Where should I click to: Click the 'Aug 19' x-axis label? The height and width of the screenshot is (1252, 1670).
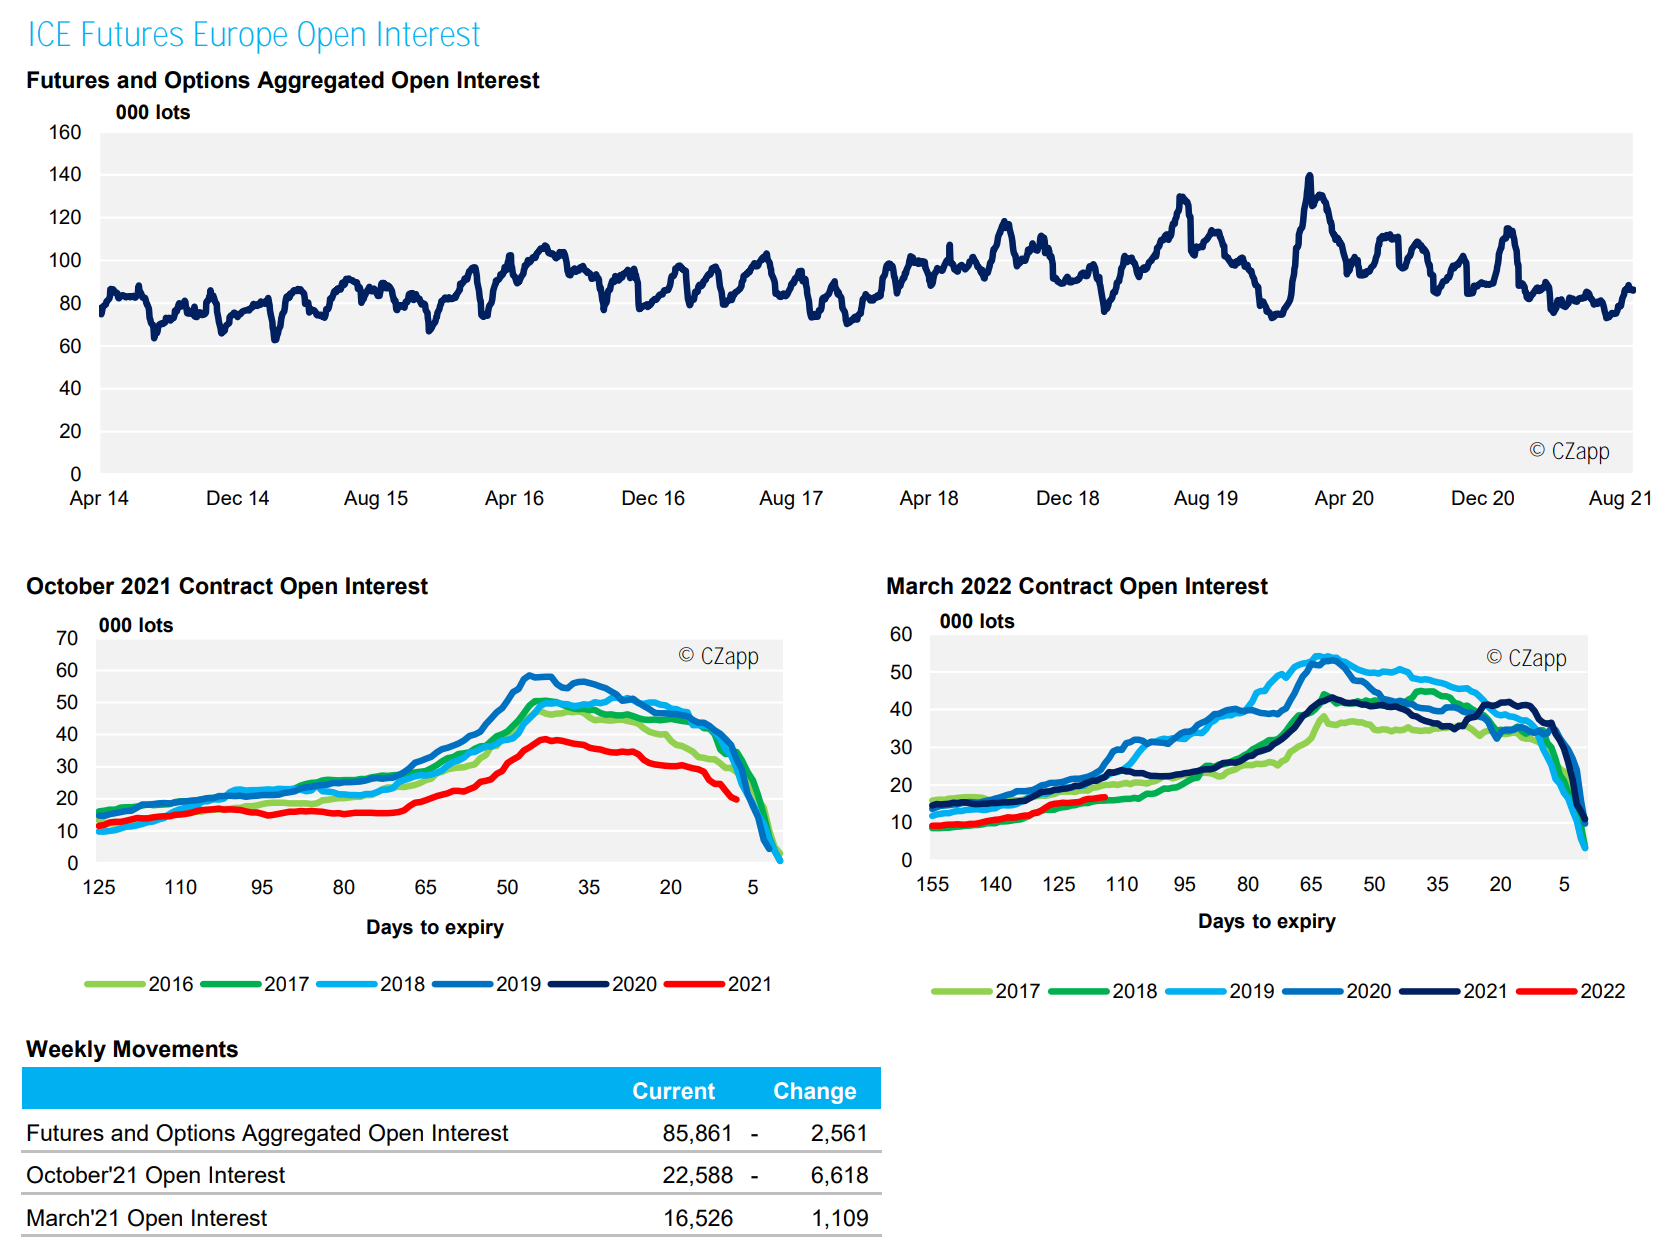(1206, 498)
